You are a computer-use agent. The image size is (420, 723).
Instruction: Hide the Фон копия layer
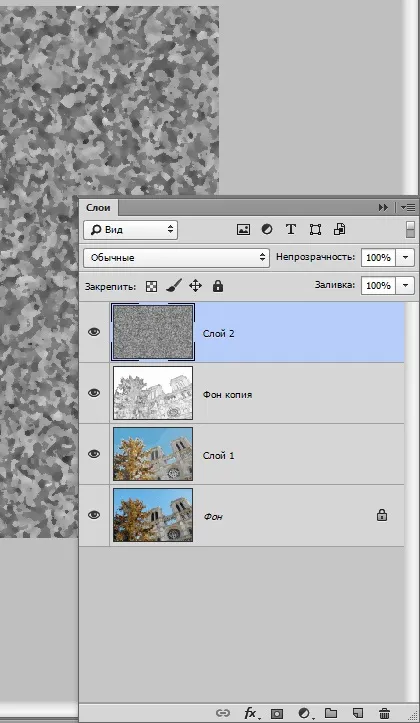coord(94,393)
